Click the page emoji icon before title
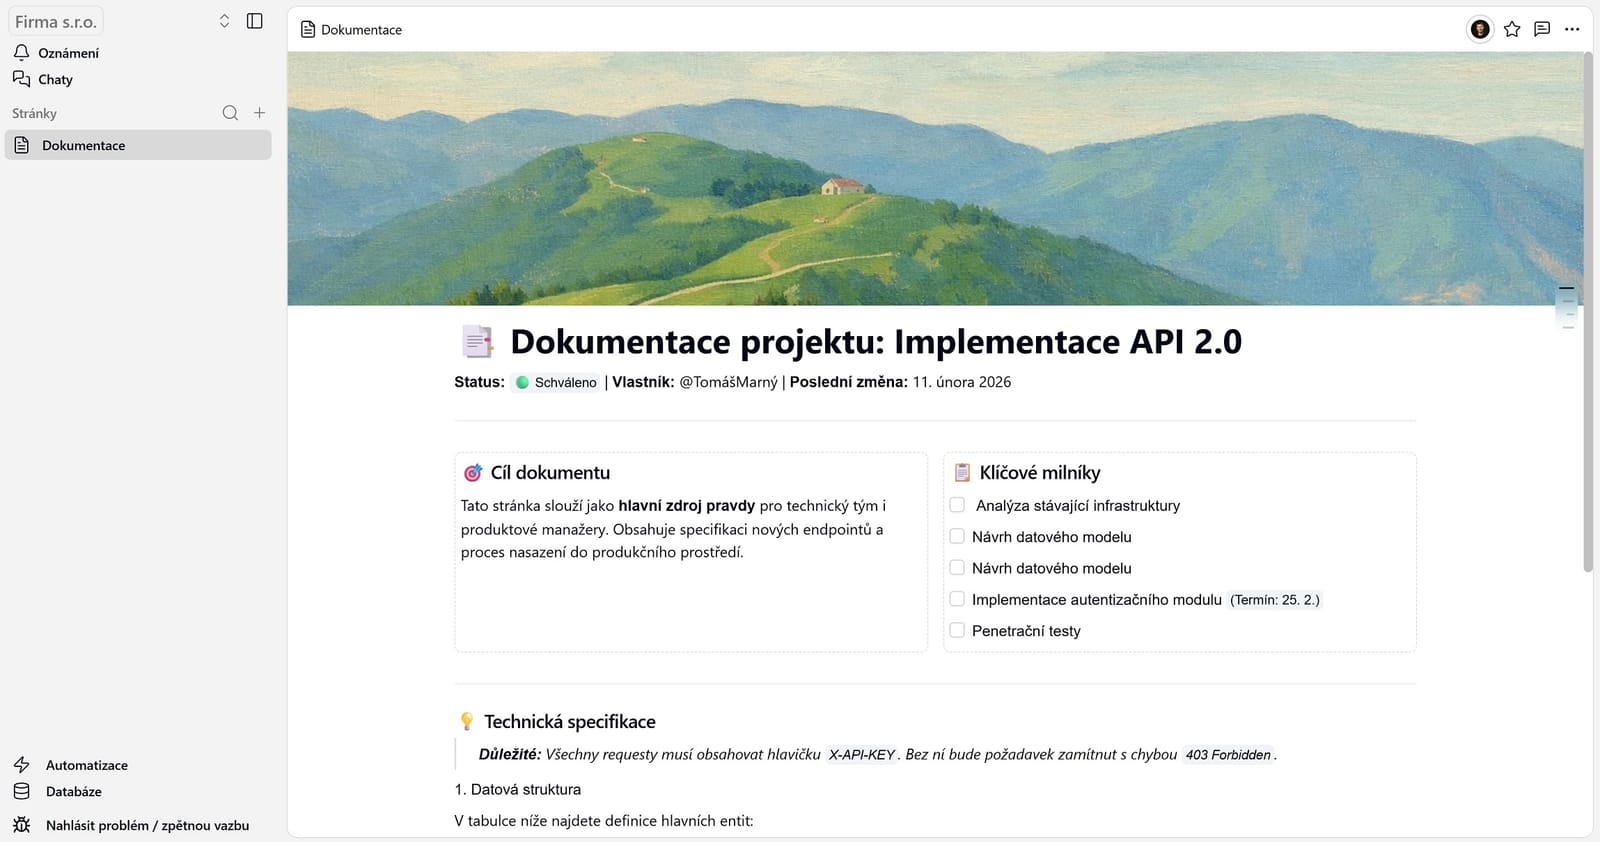This screenshot has height=842, width=1600. click(477, 341)
